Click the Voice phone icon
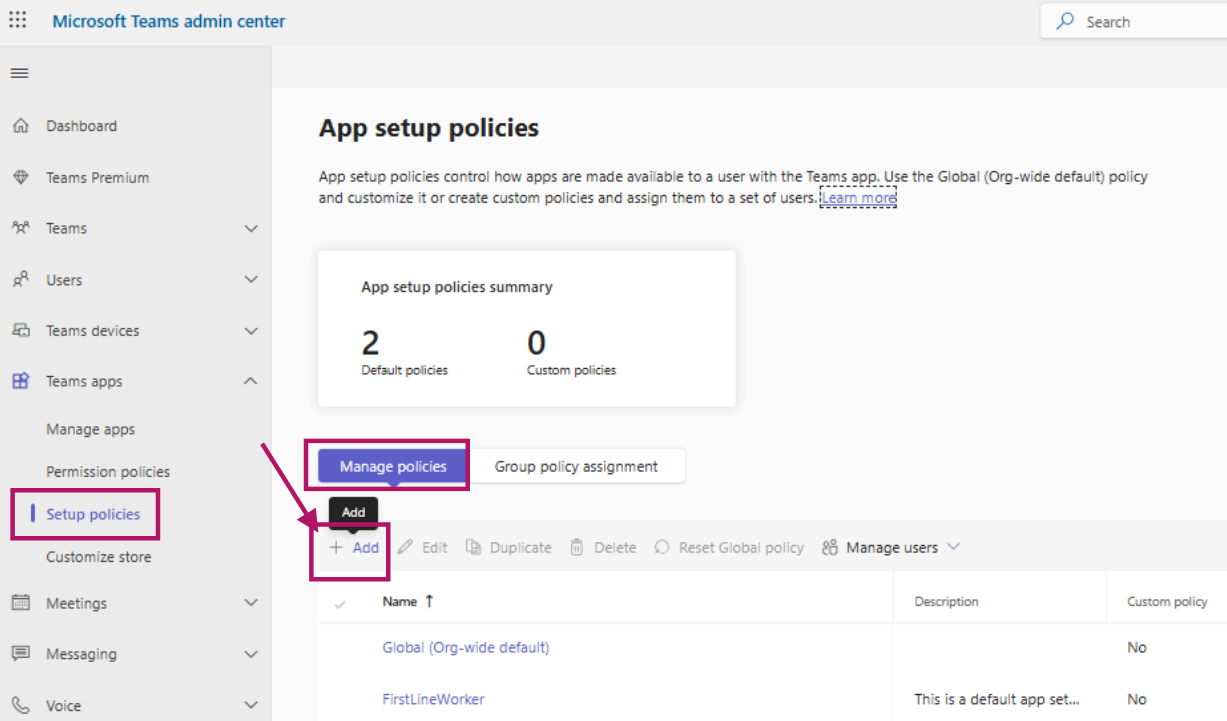This screenshot has height=721, width=1227. click(20, 705)
